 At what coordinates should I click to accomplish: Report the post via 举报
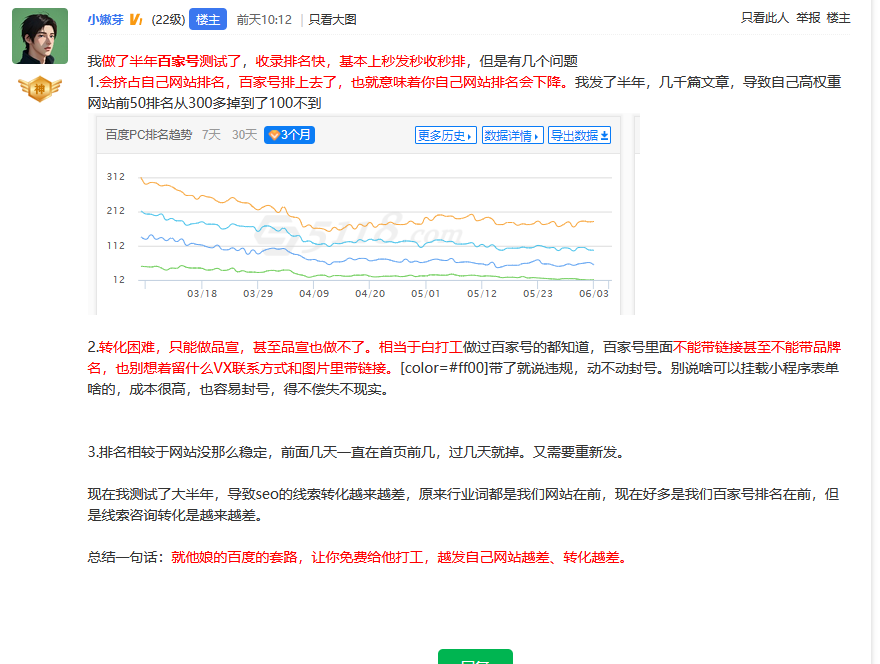pyautogui.click(x=808, y=18)
